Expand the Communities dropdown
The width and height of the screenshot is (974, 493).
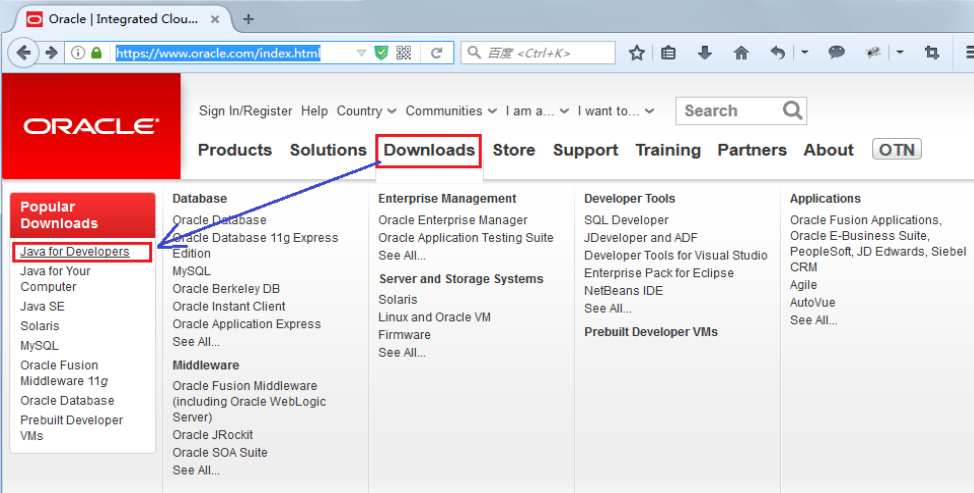pos(452,111)
